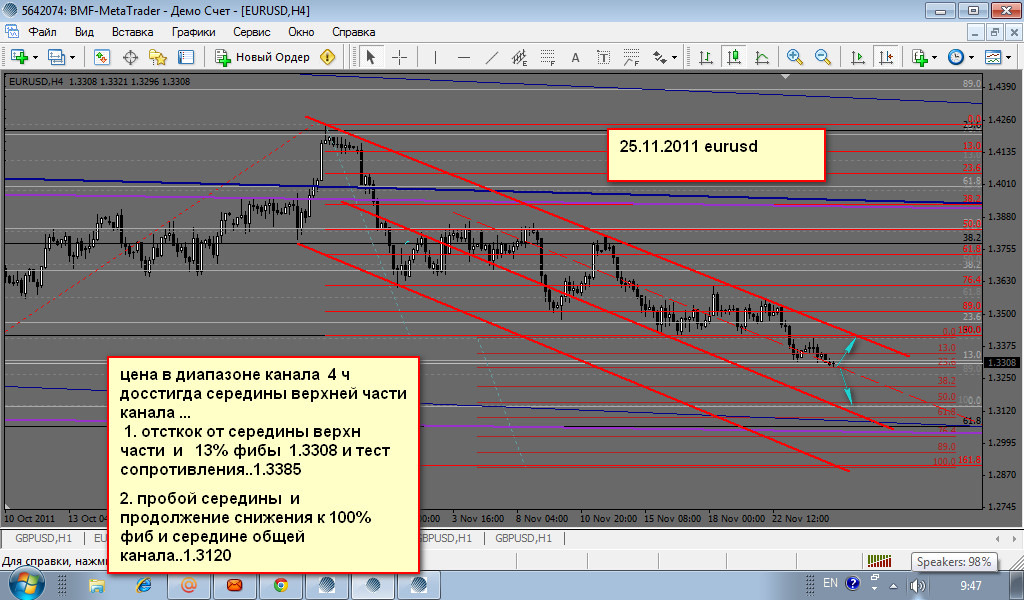This screenshot has width=1024, height=600.
Task: Pick the trendline drawing tool
Action: [492, 57]
